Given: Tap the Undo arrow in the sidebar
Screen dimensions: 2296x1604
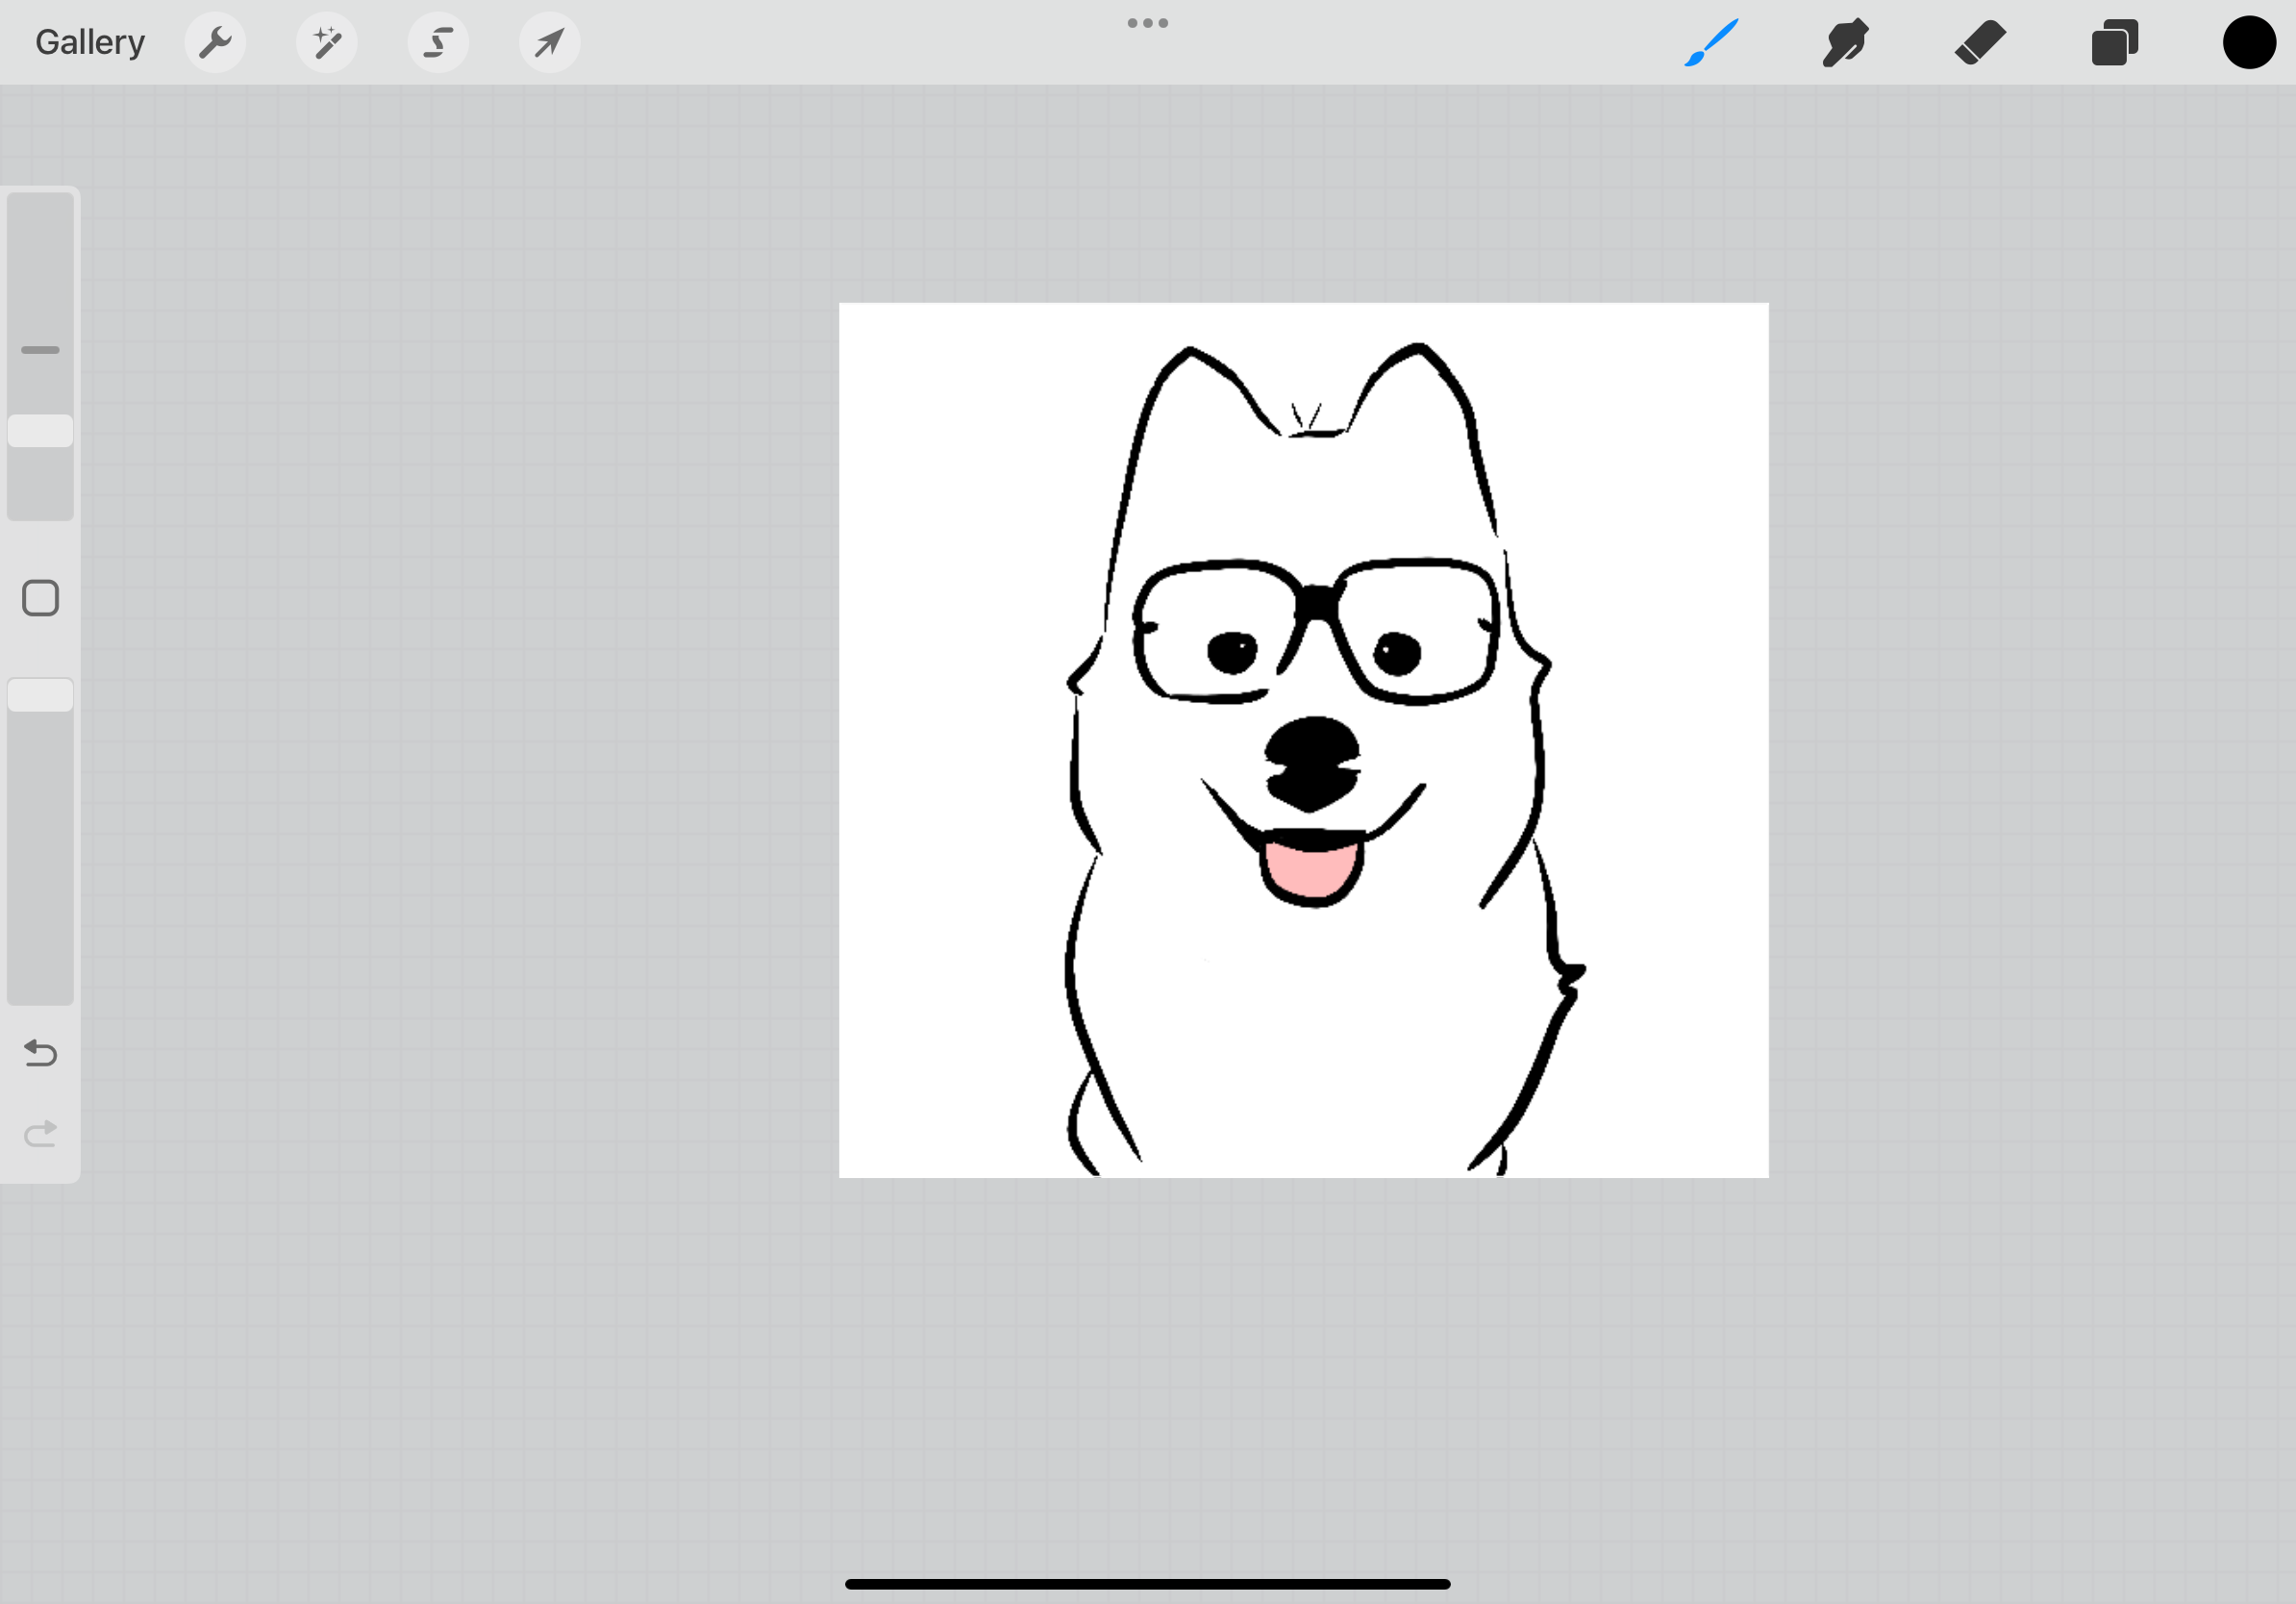Looking at the screenshot, I should [40, 1053].
